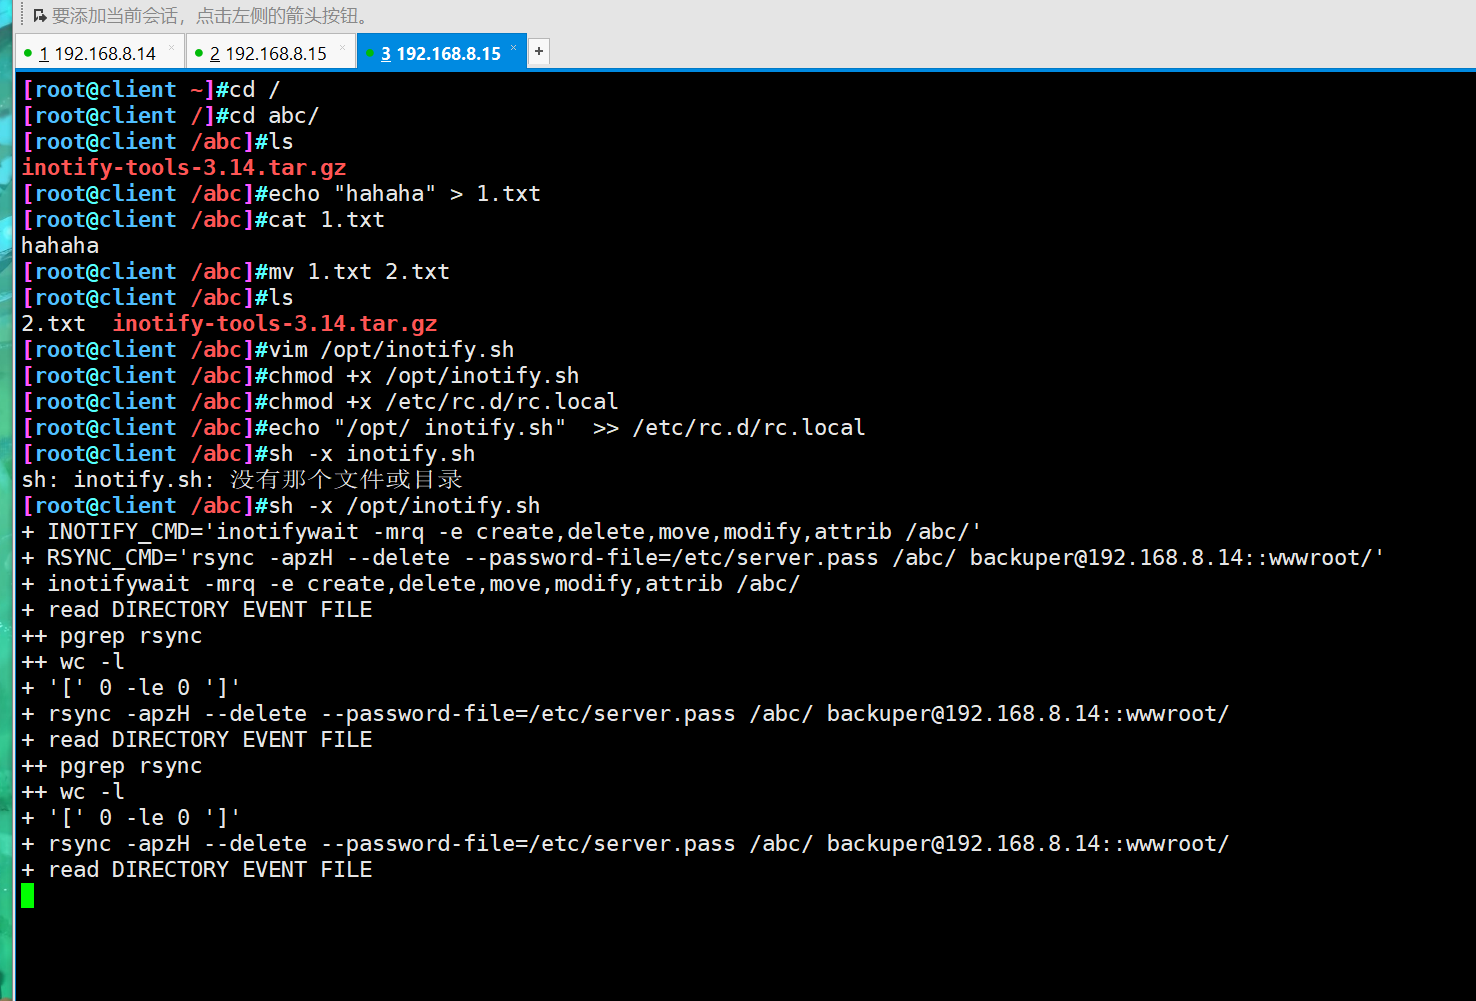Close the active tab 3 192.168.8.15
The height and width of the screenshot is (1001, 1476).
pos(514,47)
